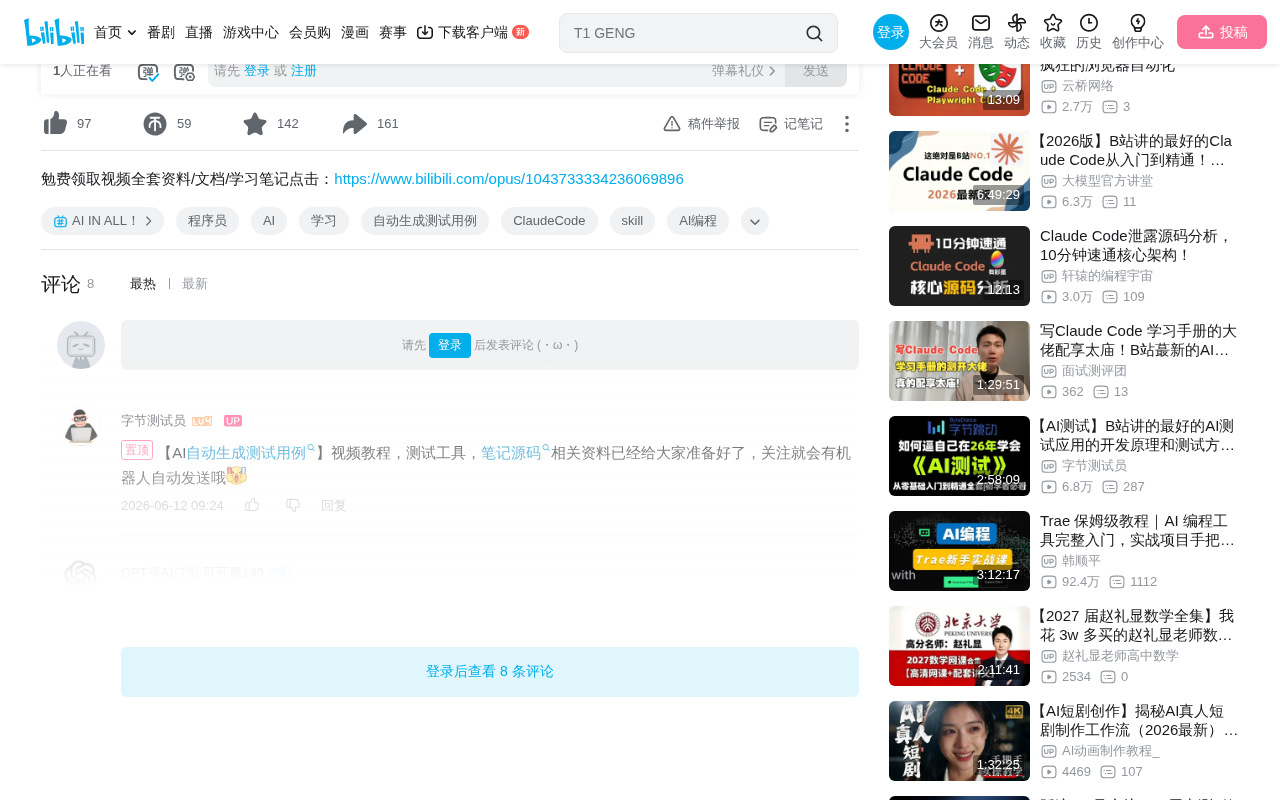
Task: Click 稿件举报 warning icon
Action: coord(672,124)
